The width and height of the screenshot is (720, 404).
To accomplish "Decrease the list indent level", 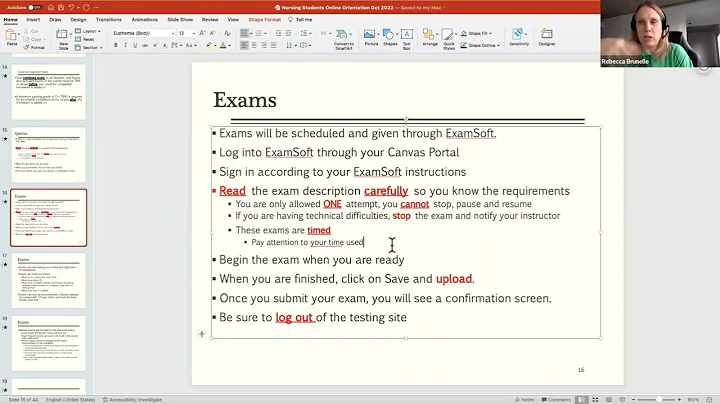I will [278, 33].
